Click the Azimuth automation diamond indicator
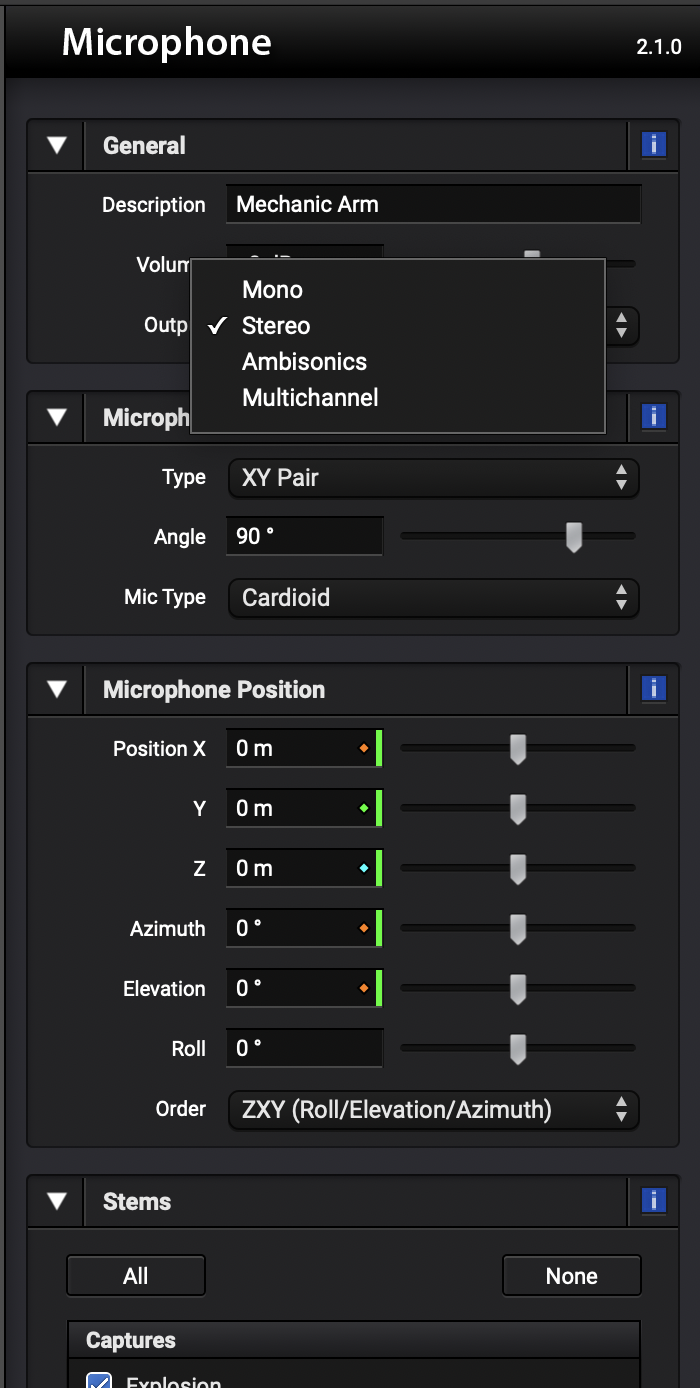 tap(366, 928)
